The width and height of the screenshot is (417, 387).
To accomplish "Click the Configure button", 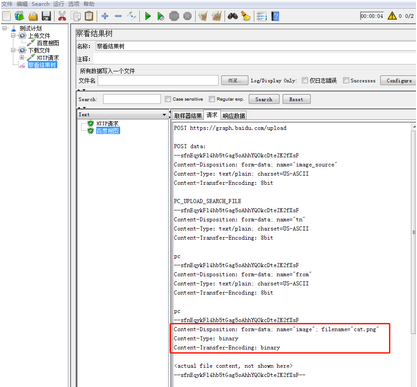I will pos(399,80).
